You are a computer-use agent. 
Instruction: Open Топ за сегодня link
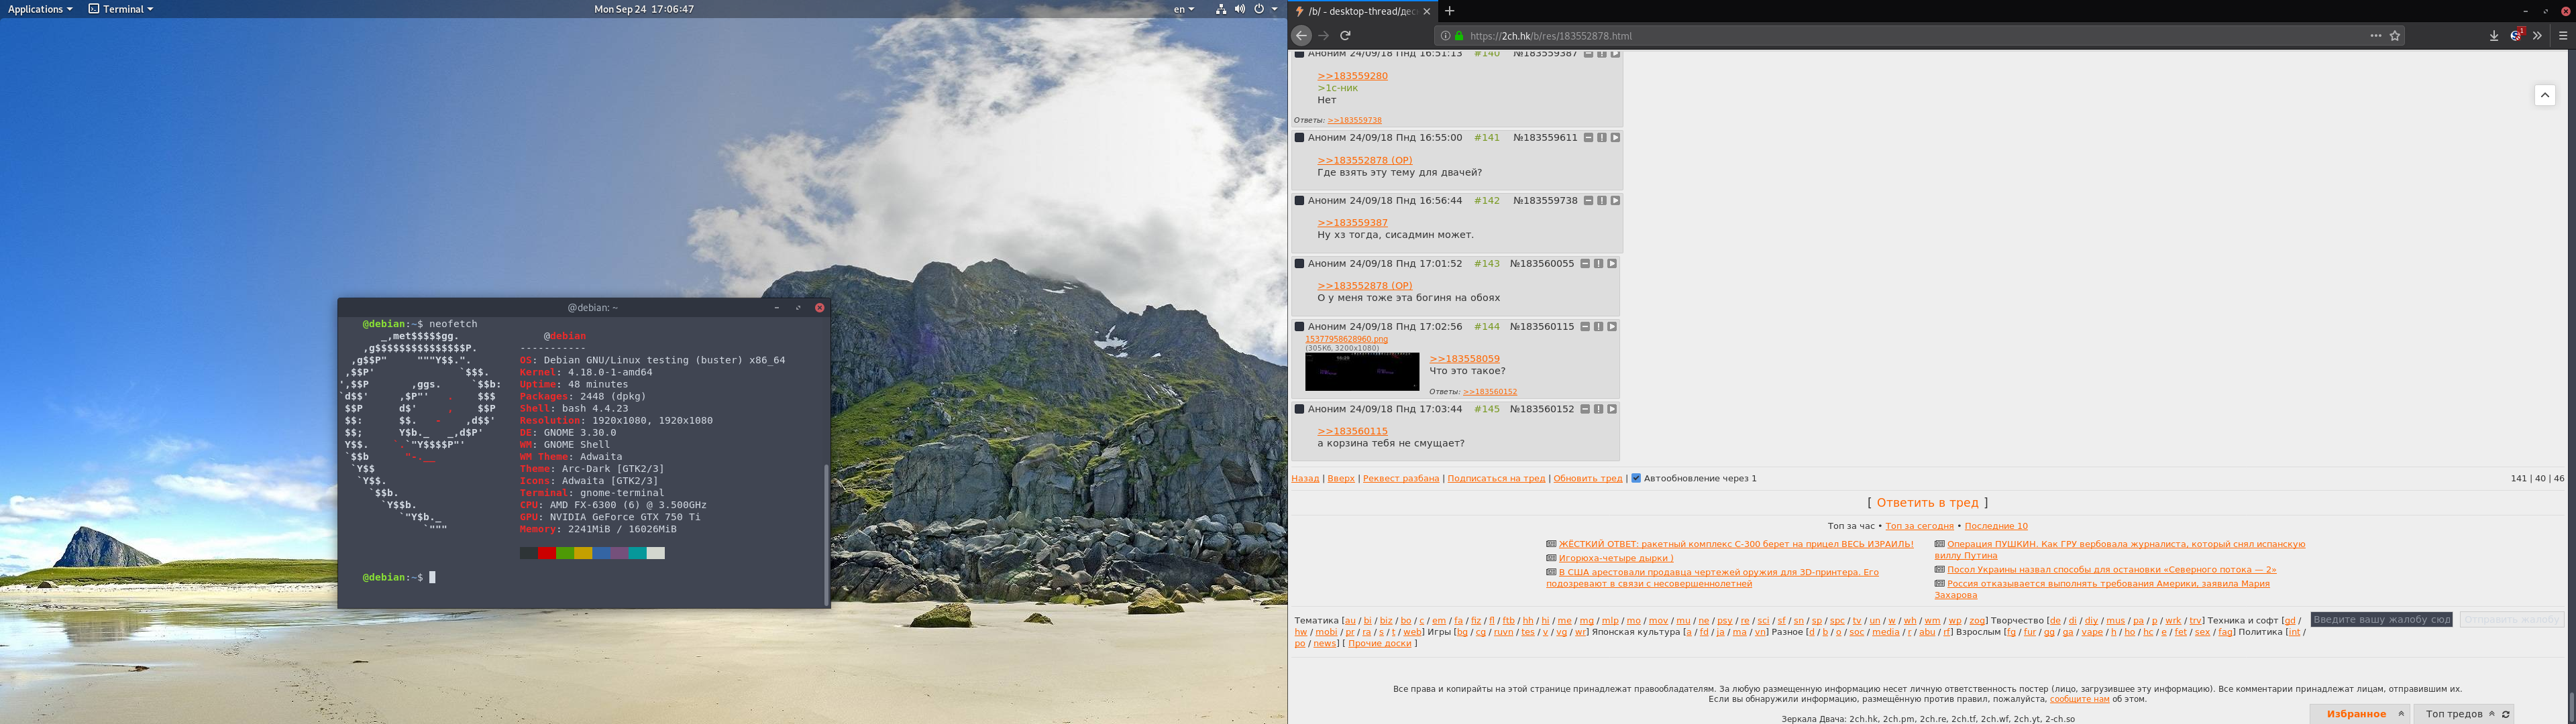click(1919, 526)
